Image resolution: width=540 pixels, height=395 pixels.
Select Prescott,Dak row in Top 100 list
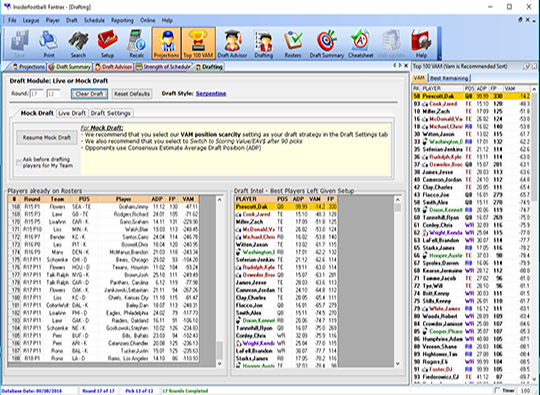(x=471, y=96)
